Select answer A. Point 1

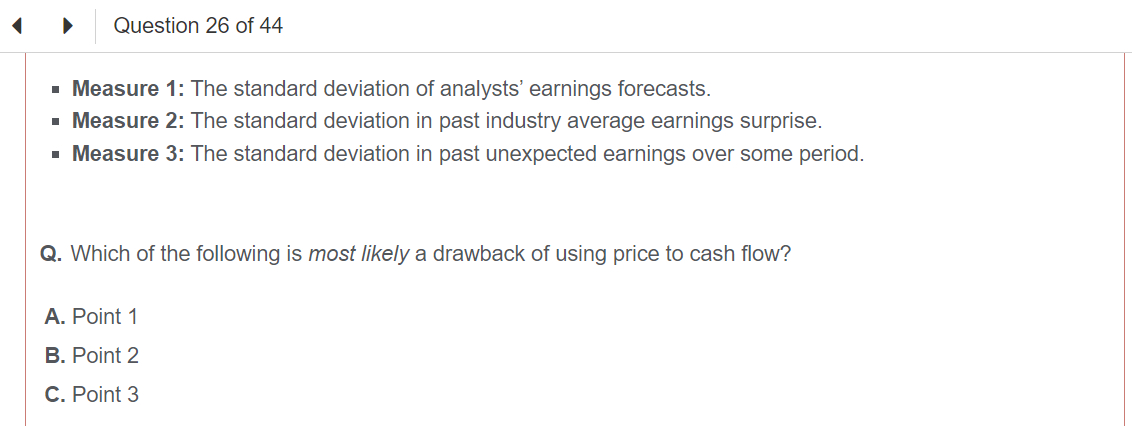coord(91,317)
